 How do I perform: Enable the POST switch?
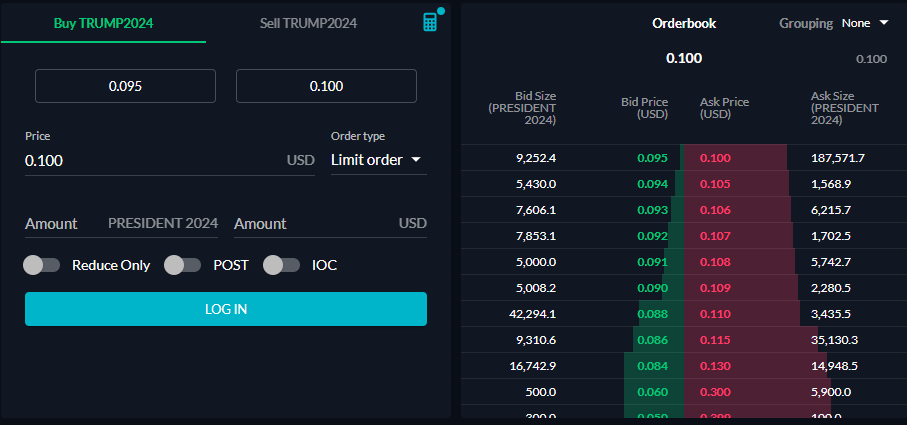[183, 265]
